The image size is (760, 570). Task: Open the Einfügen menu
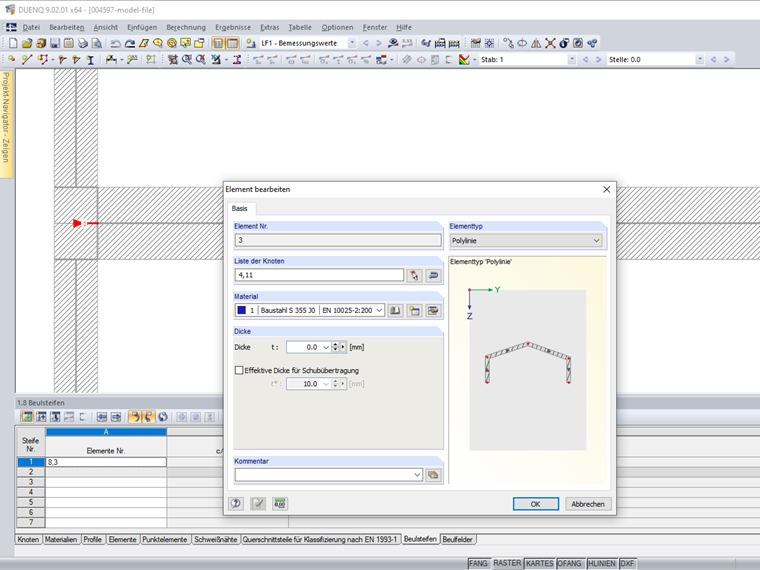point(142,28)
